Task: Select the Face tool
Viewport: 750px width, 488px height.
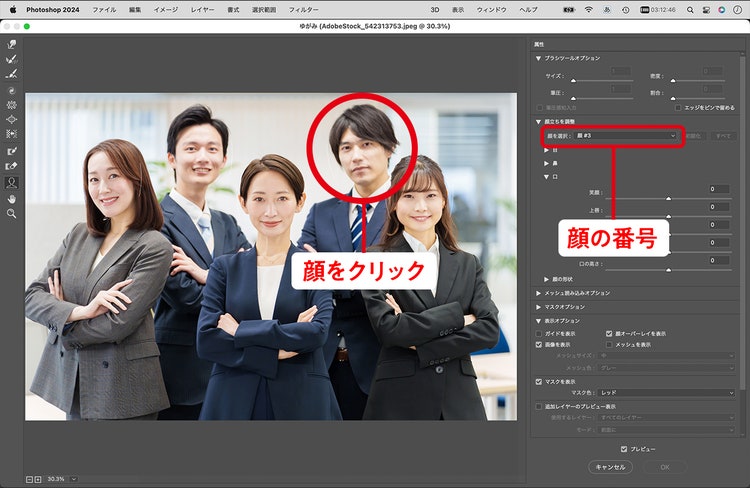Action: (11, 183)
